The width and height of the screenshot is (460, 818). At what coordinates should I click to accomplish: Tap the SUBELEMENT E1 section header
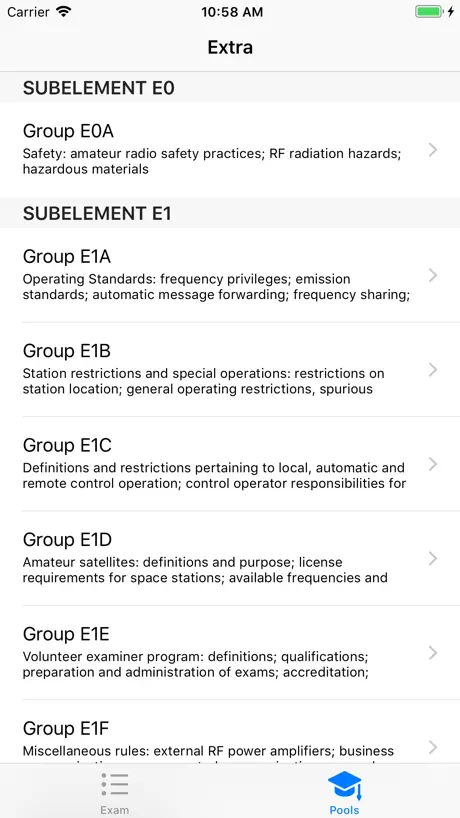pos(230,213)
